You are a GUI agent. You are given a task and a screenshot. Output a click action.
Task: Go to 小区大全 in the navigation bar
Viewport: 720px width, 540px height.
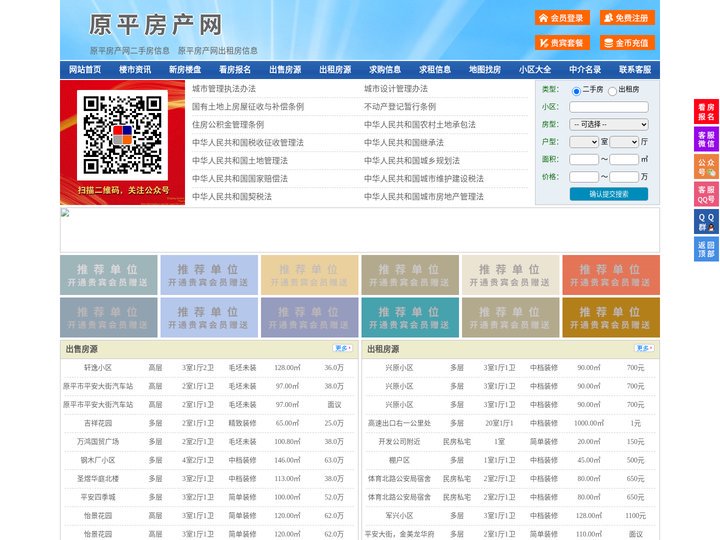coord(535,70)
